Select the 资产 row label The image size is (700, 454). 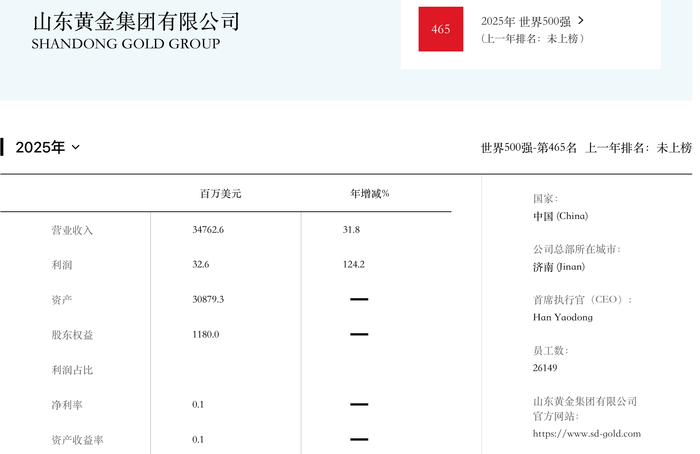(62, 300)
